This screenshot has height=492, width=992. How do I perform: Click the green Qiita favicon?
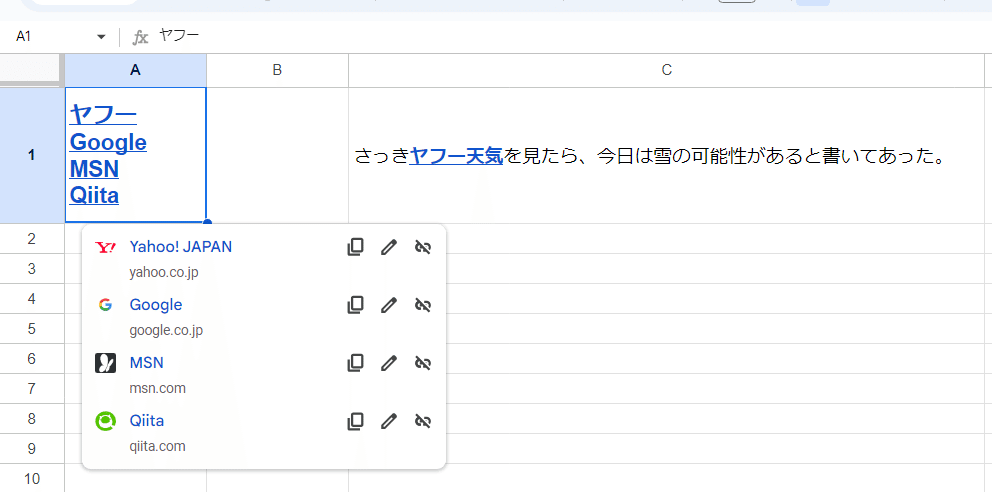(x=105, y=421)
